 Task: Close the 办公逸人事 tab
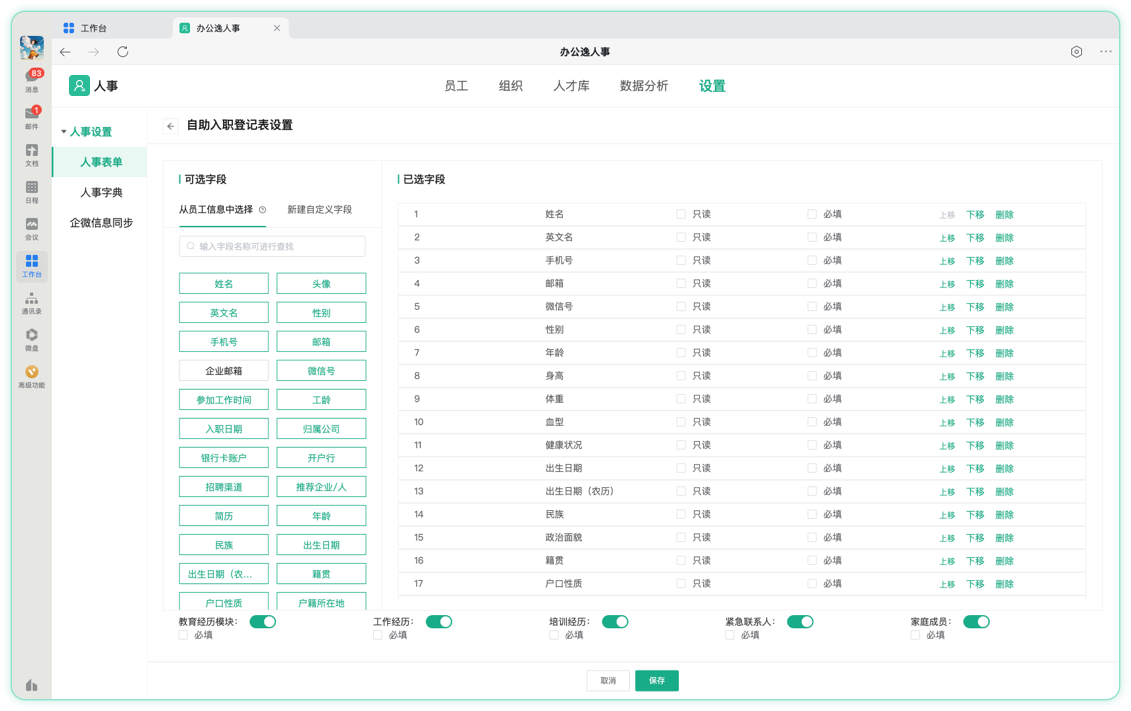pos(277,28)
